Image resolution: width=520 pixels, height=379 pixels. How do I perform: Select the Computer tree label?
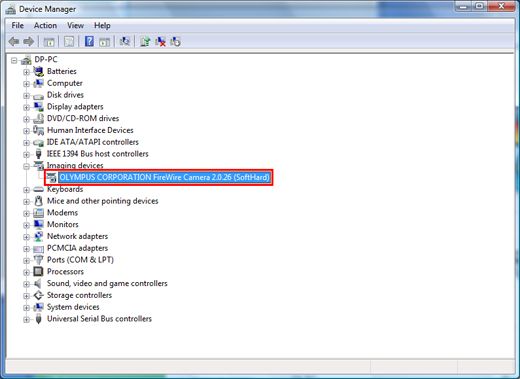65,83
